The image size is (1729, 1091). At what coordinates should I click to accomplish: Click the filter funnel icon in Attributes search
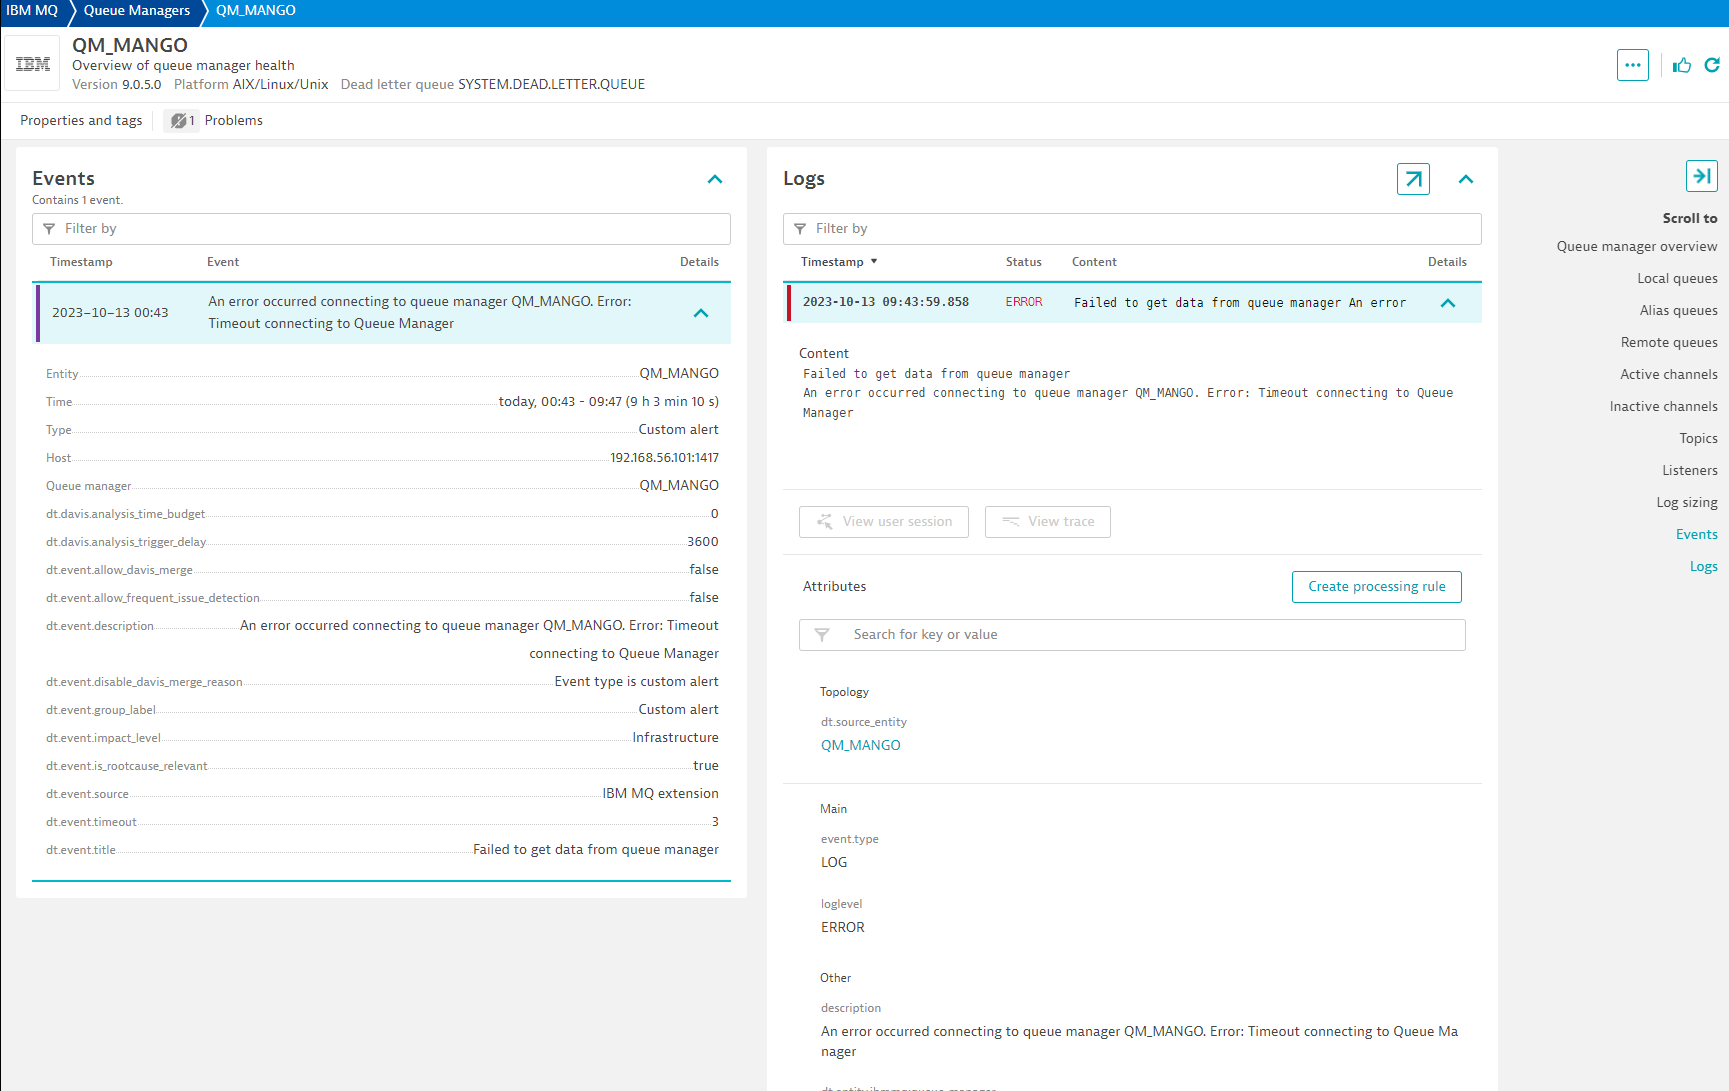[822, 635]
